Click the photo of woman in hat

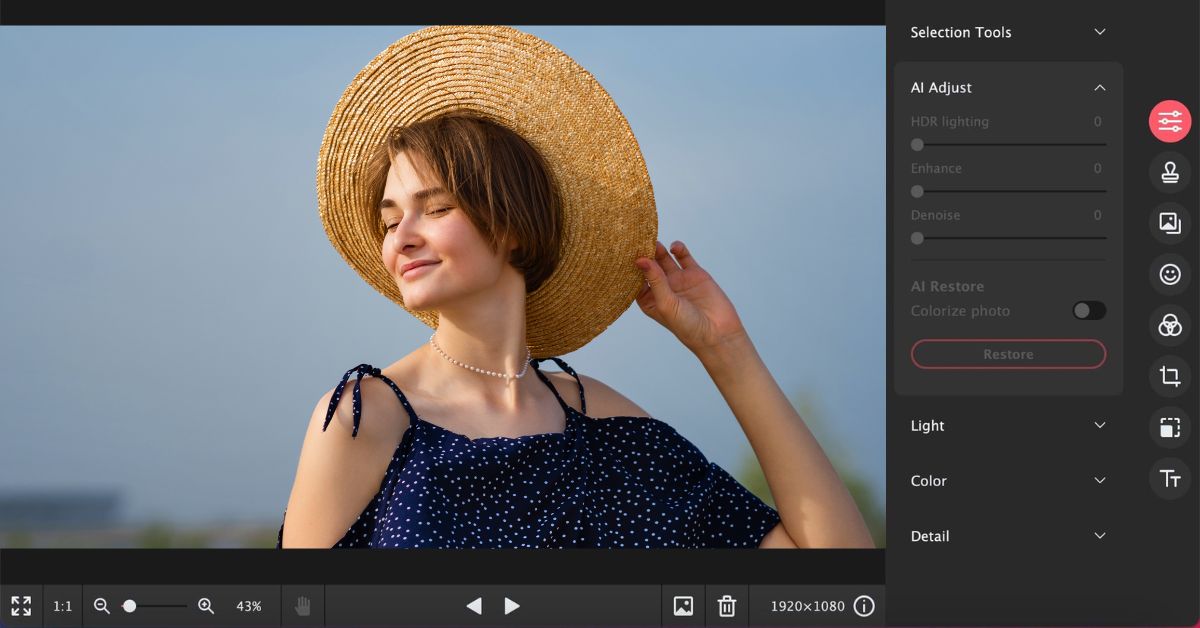pos(442,287)
